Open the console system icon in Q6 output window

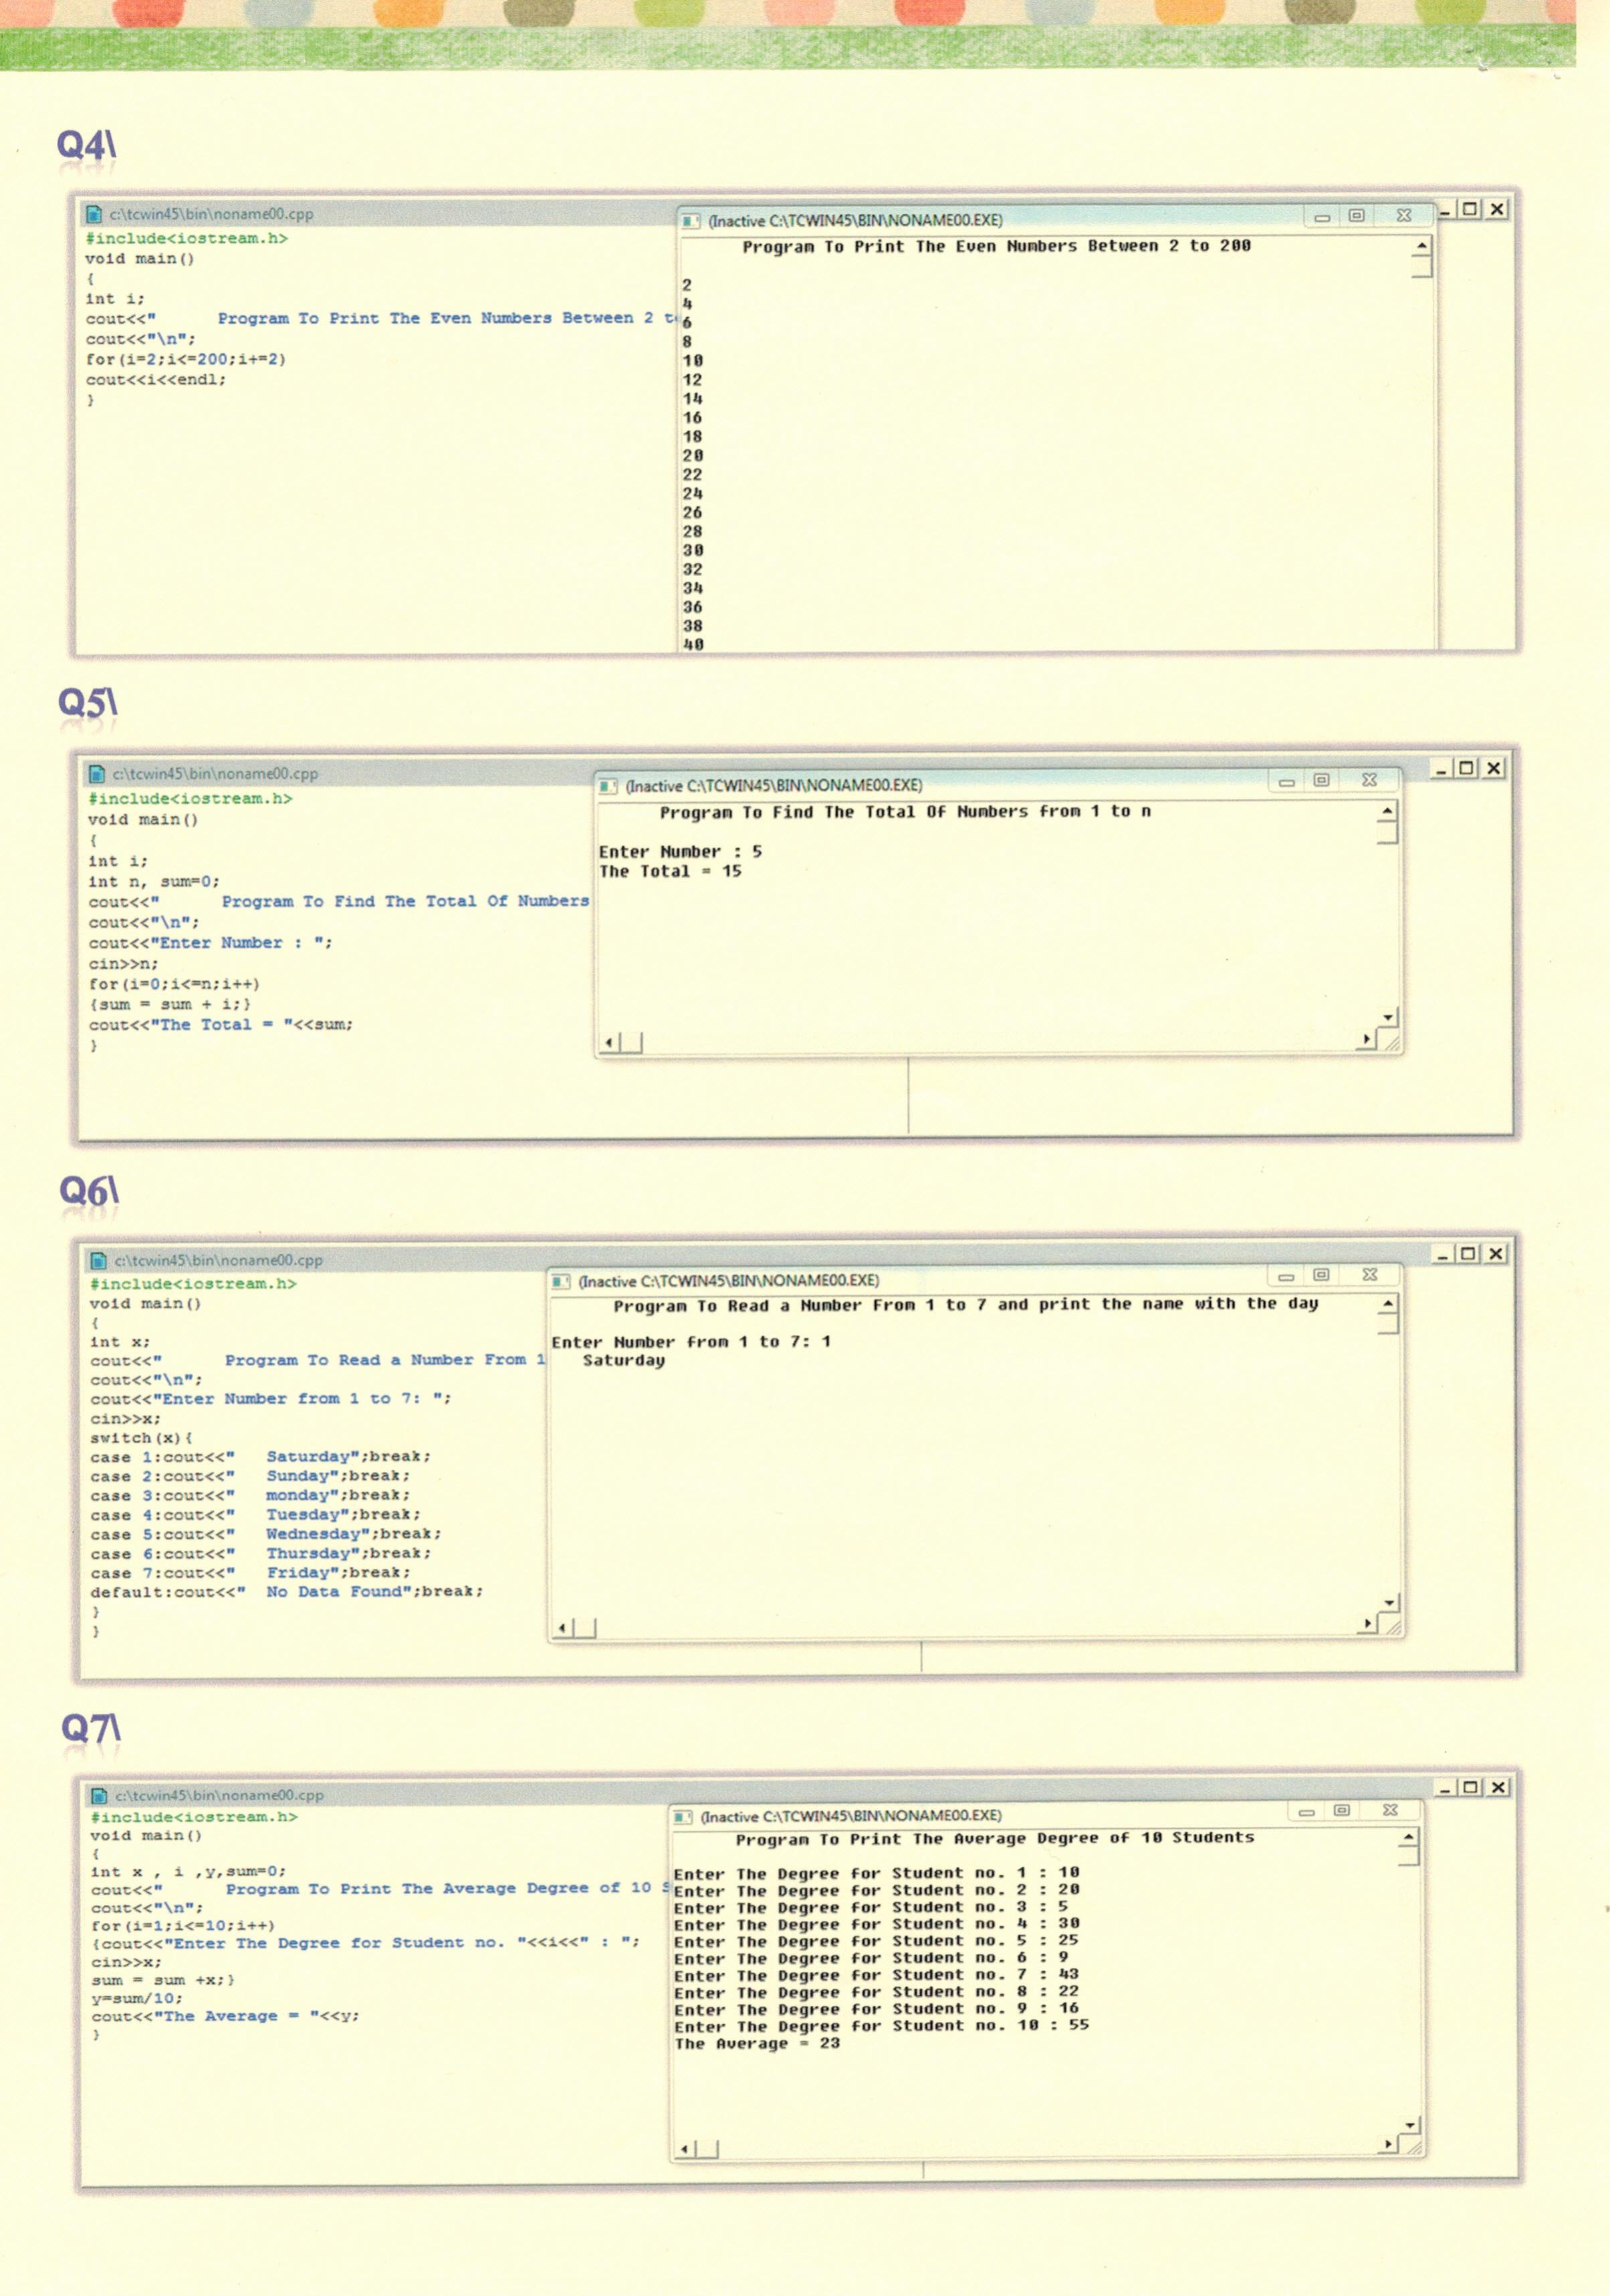click(561, 1281)
